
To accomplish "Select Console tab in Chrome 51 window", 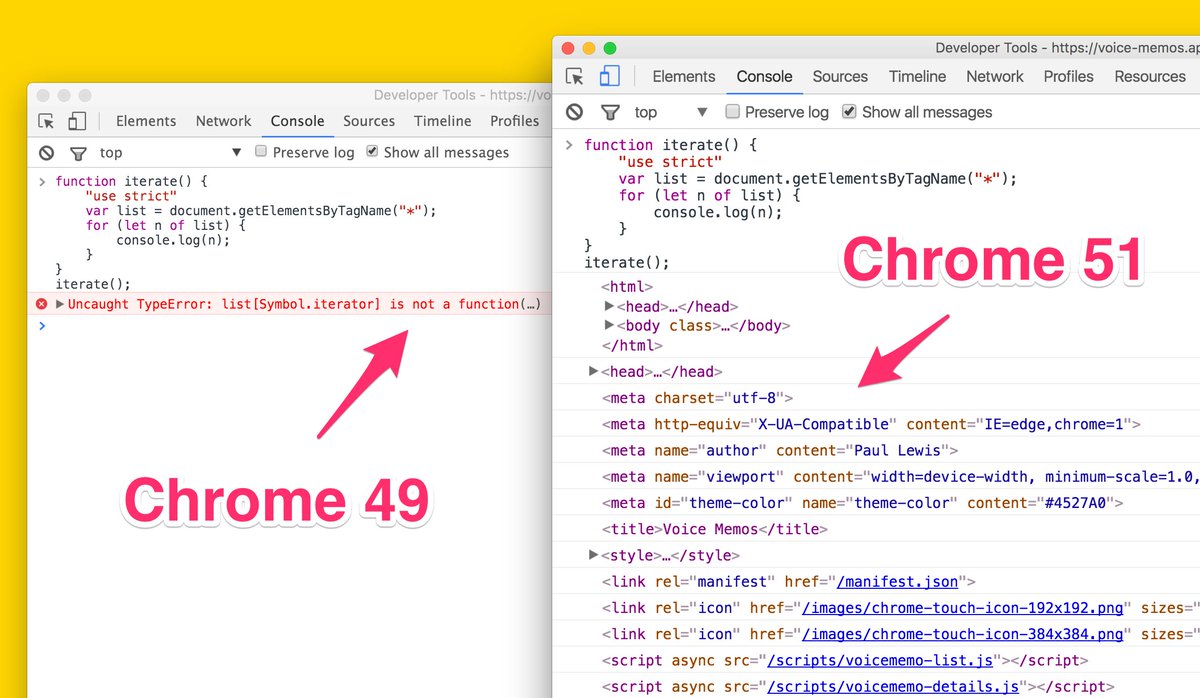I will coord(765,76).
